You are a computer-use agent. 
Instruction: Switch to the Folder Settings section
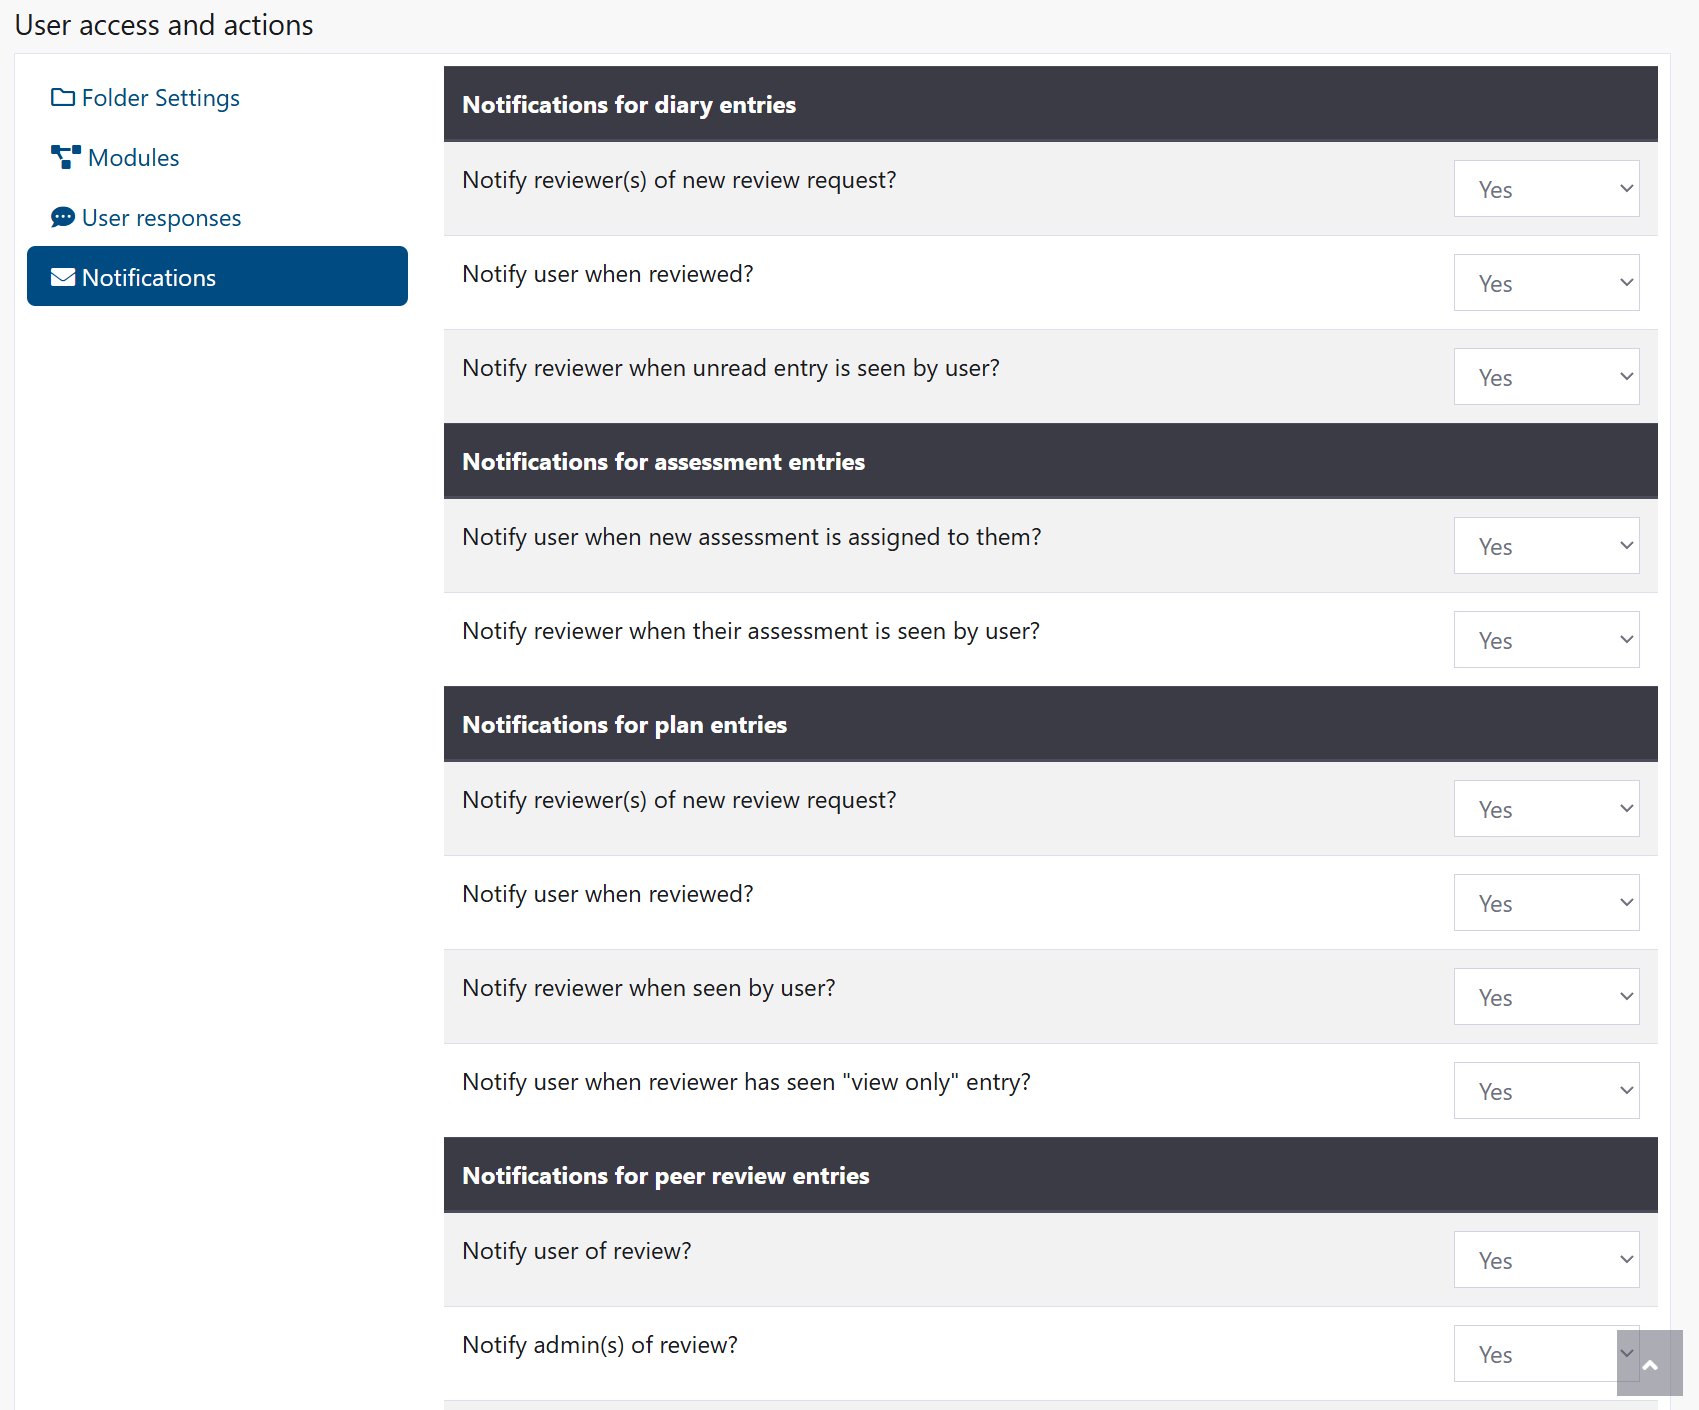point(160,97)
